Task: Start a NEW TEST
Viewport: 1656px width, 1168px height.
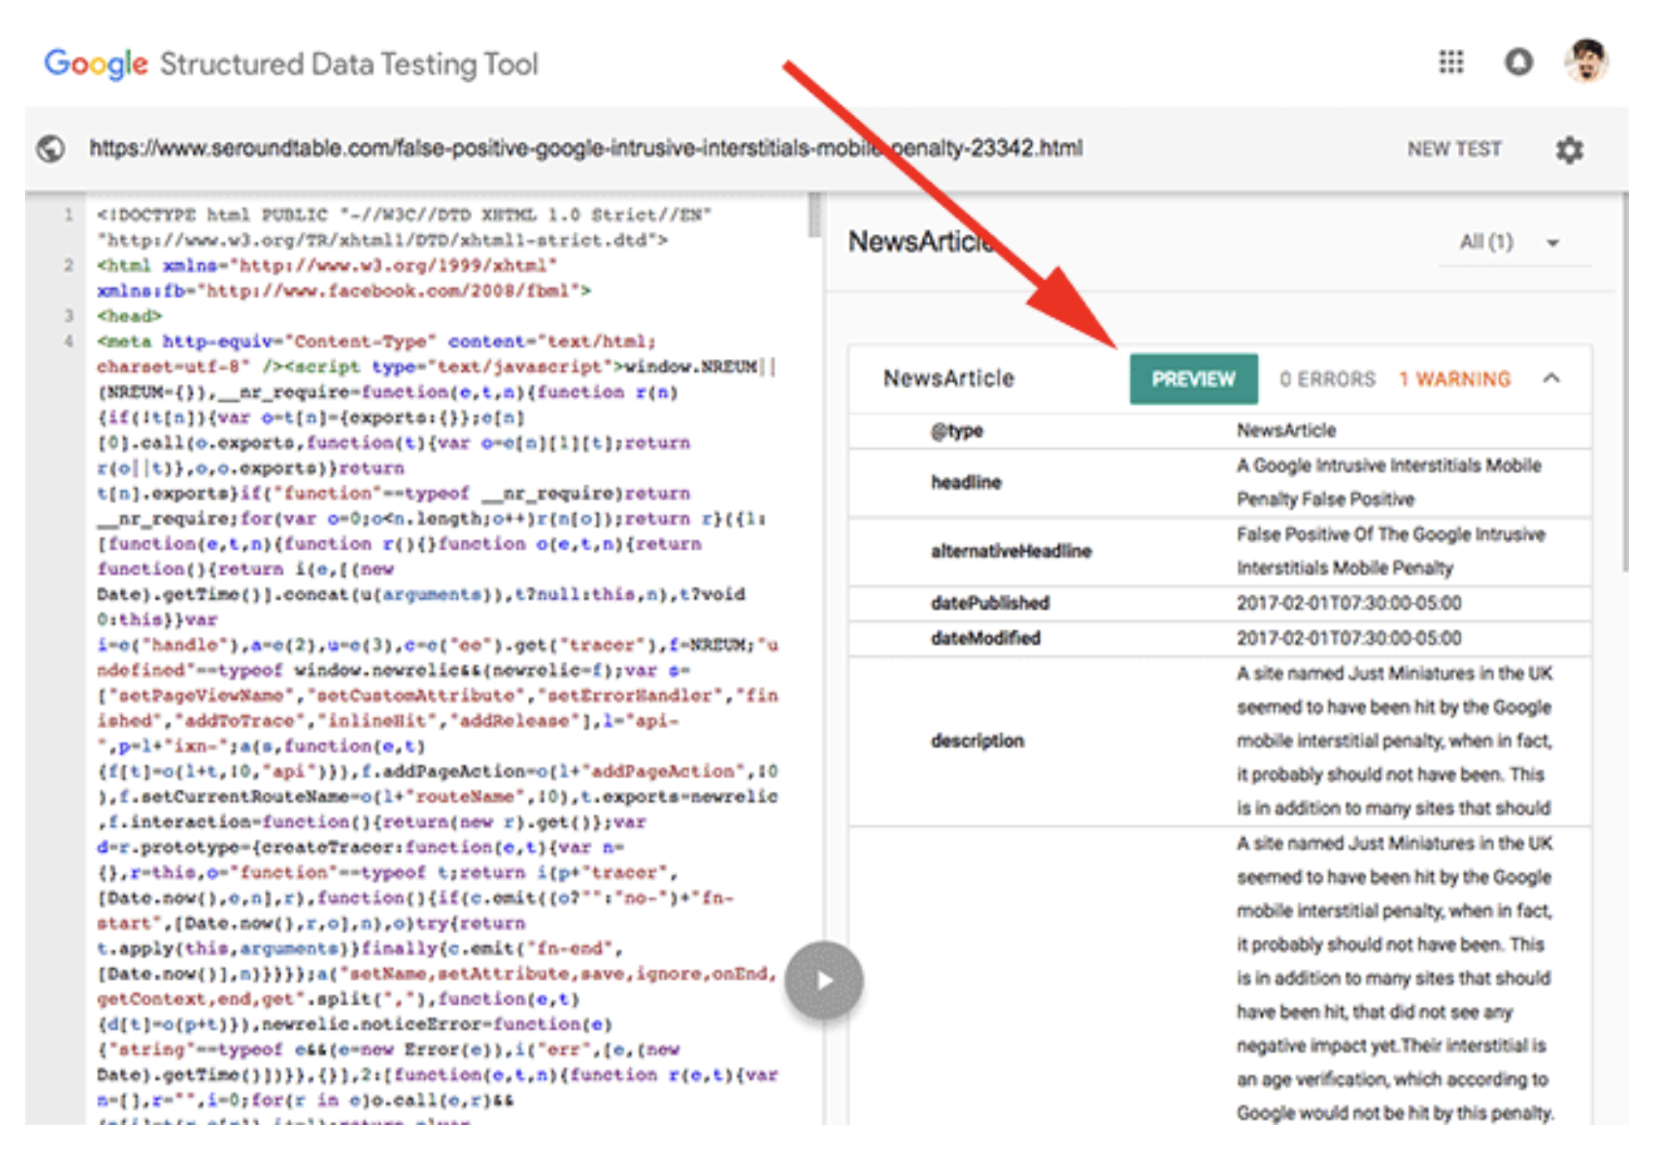Action: 1454,149
